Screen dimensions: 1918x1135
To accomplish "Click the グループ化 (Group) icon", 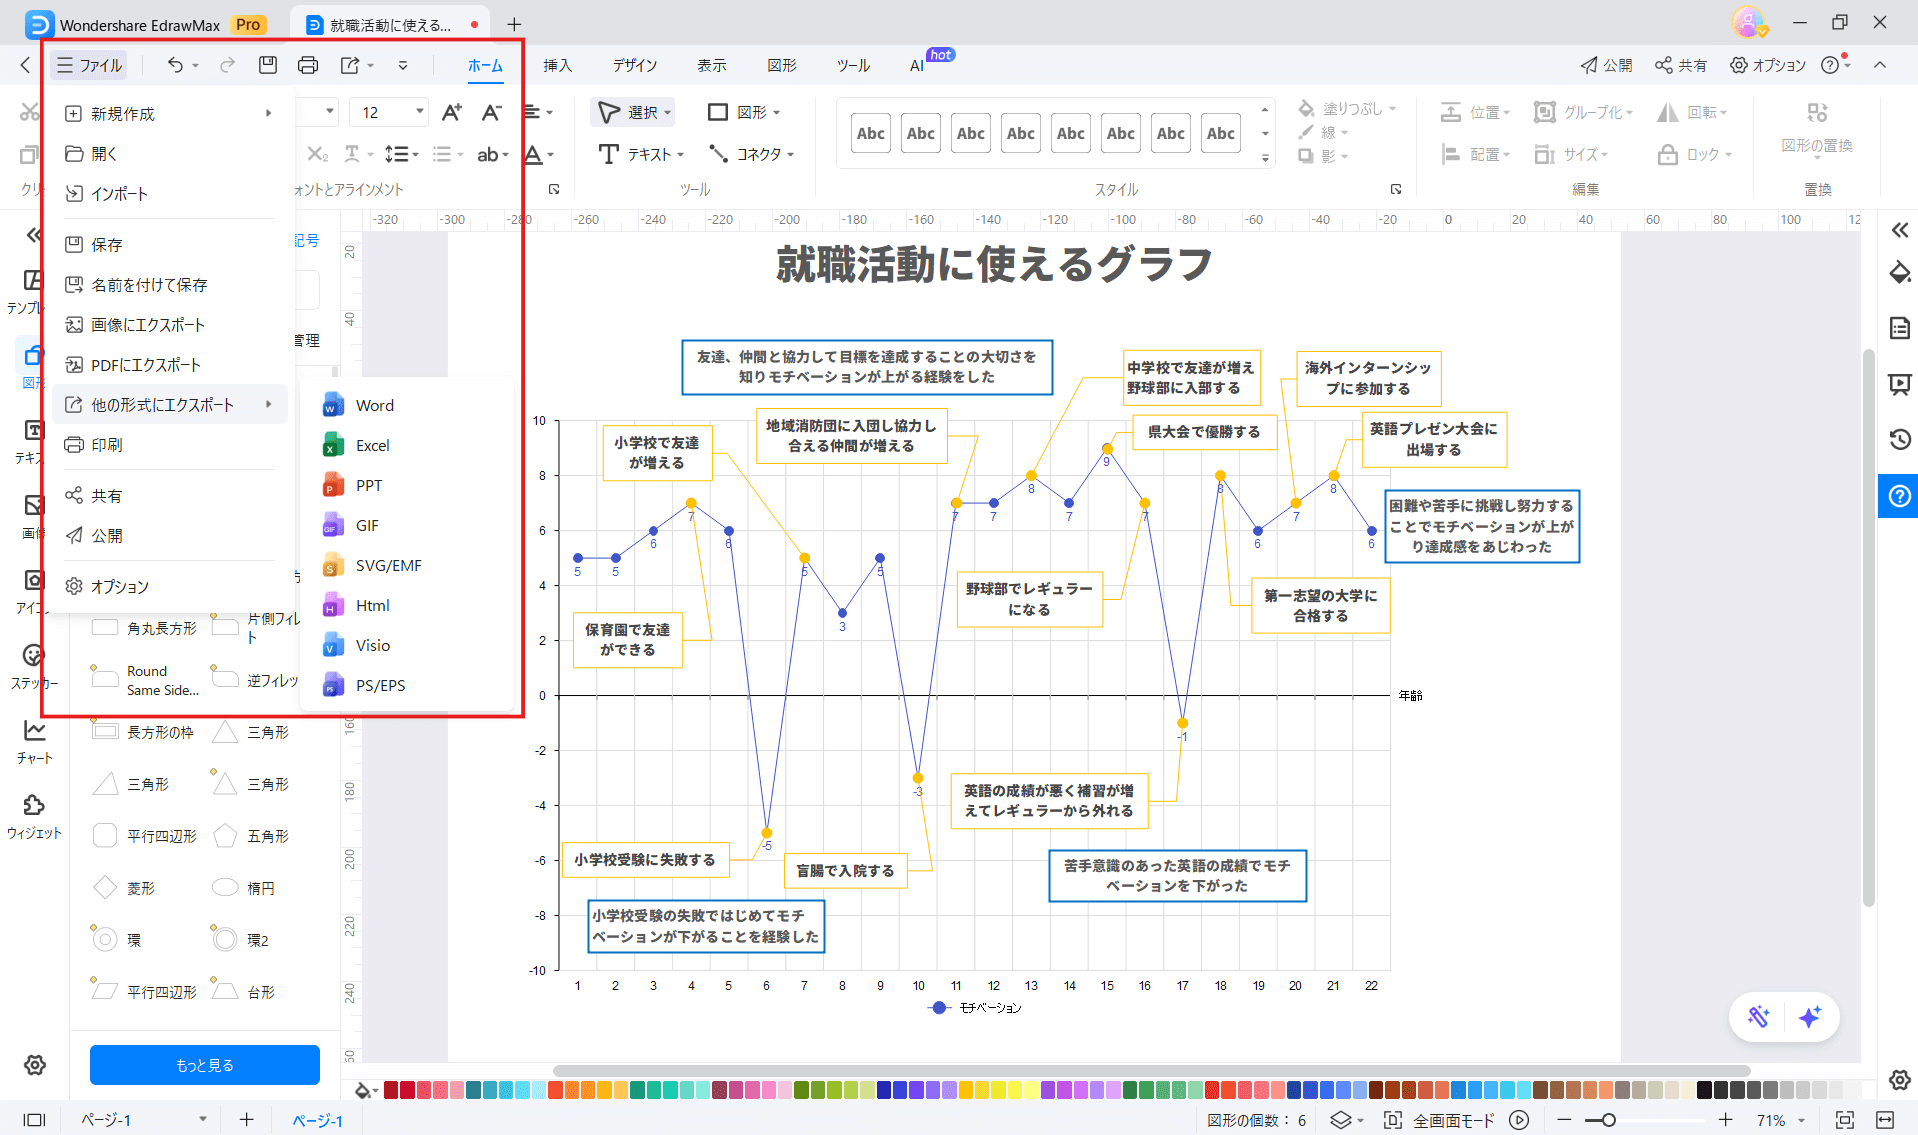I will [x=1583, y=112].
